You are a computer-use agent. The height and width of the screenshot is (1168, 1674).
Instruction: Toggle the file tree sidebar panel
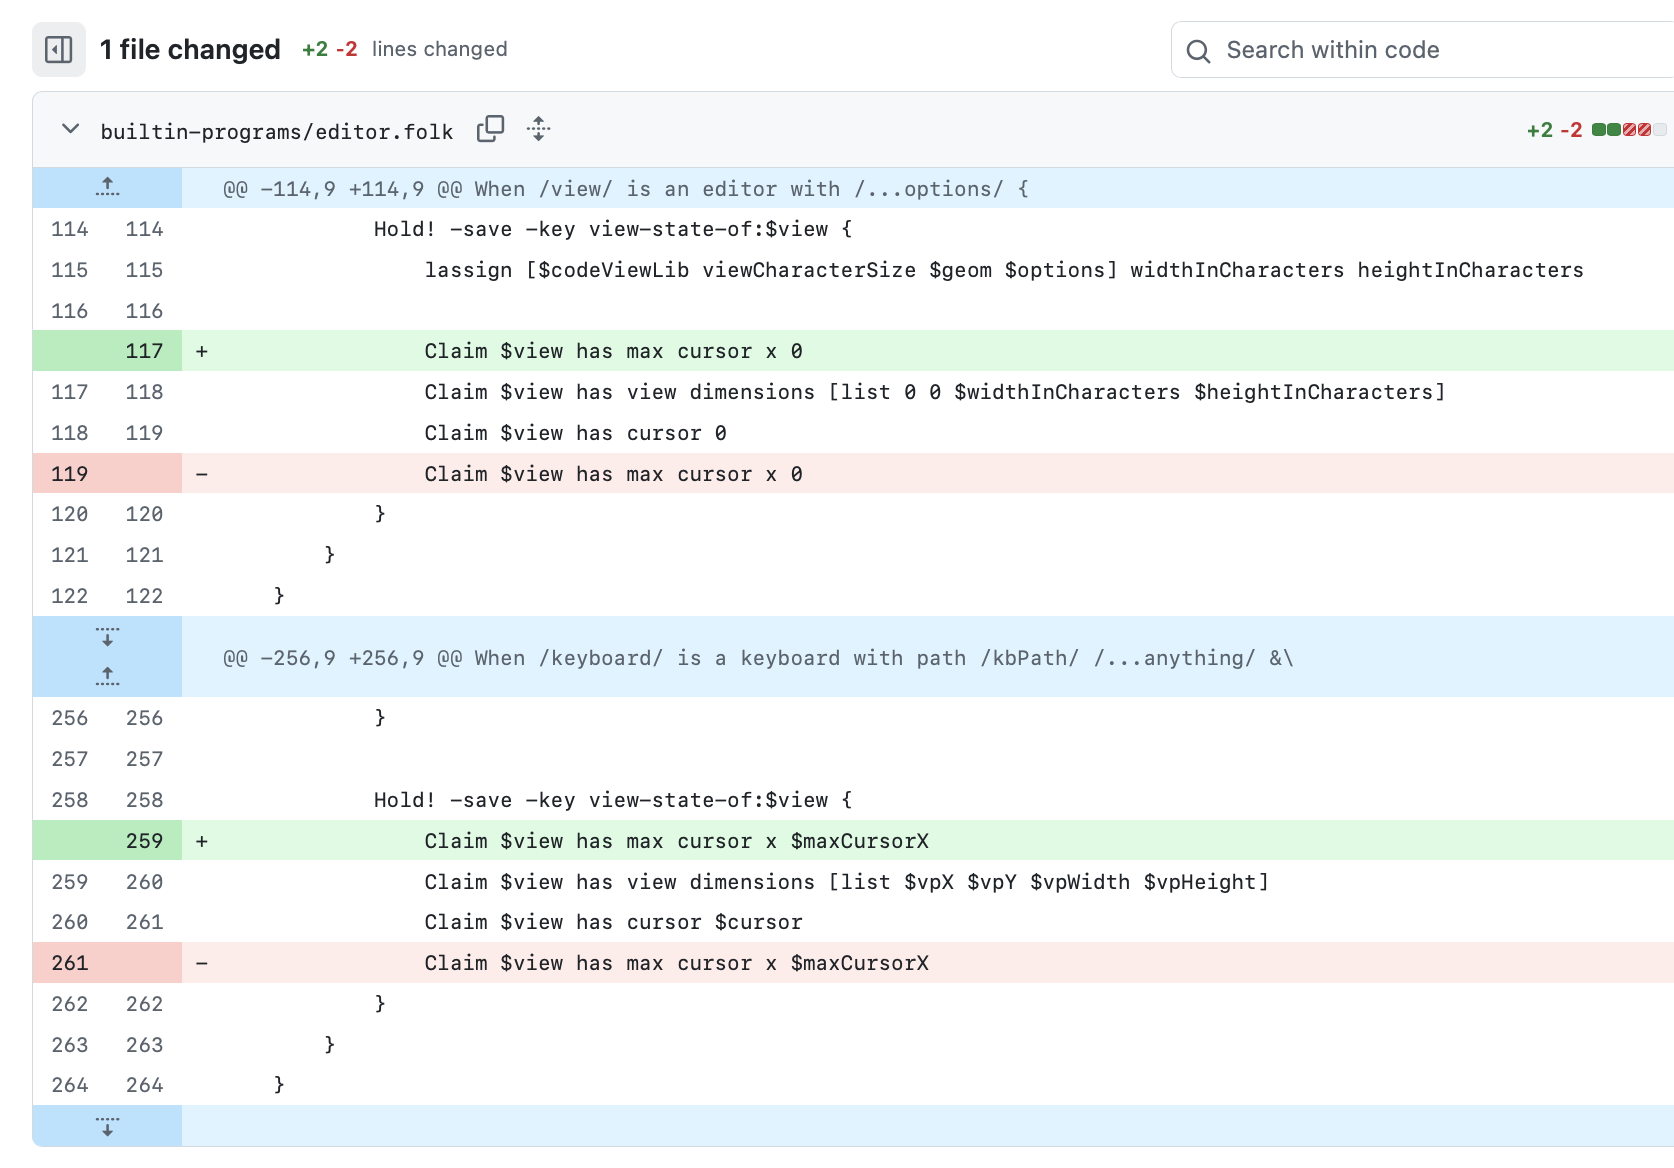[59, 50]
